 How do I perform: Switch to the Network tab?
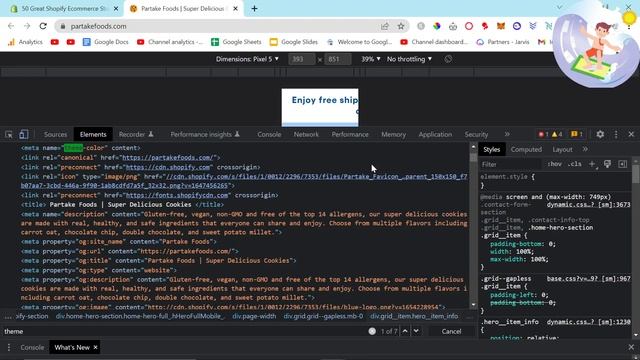[x=306, y=134]
